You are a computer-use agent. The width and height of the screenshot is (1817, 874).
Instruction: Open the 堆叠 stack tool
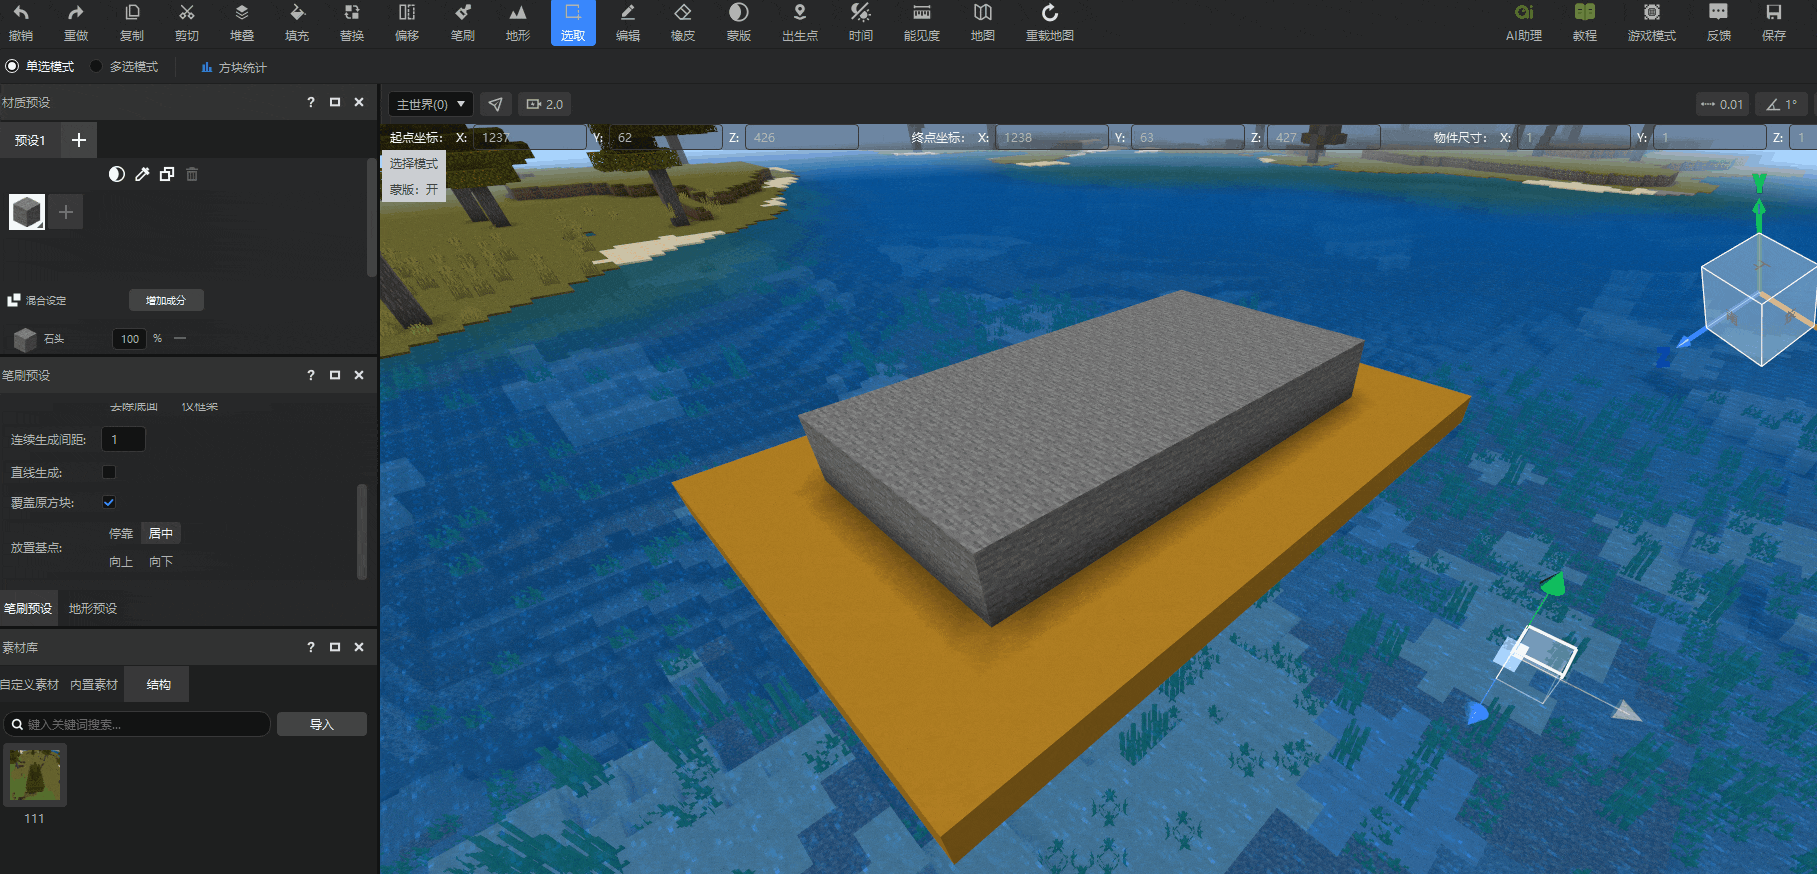pos(242,23)
